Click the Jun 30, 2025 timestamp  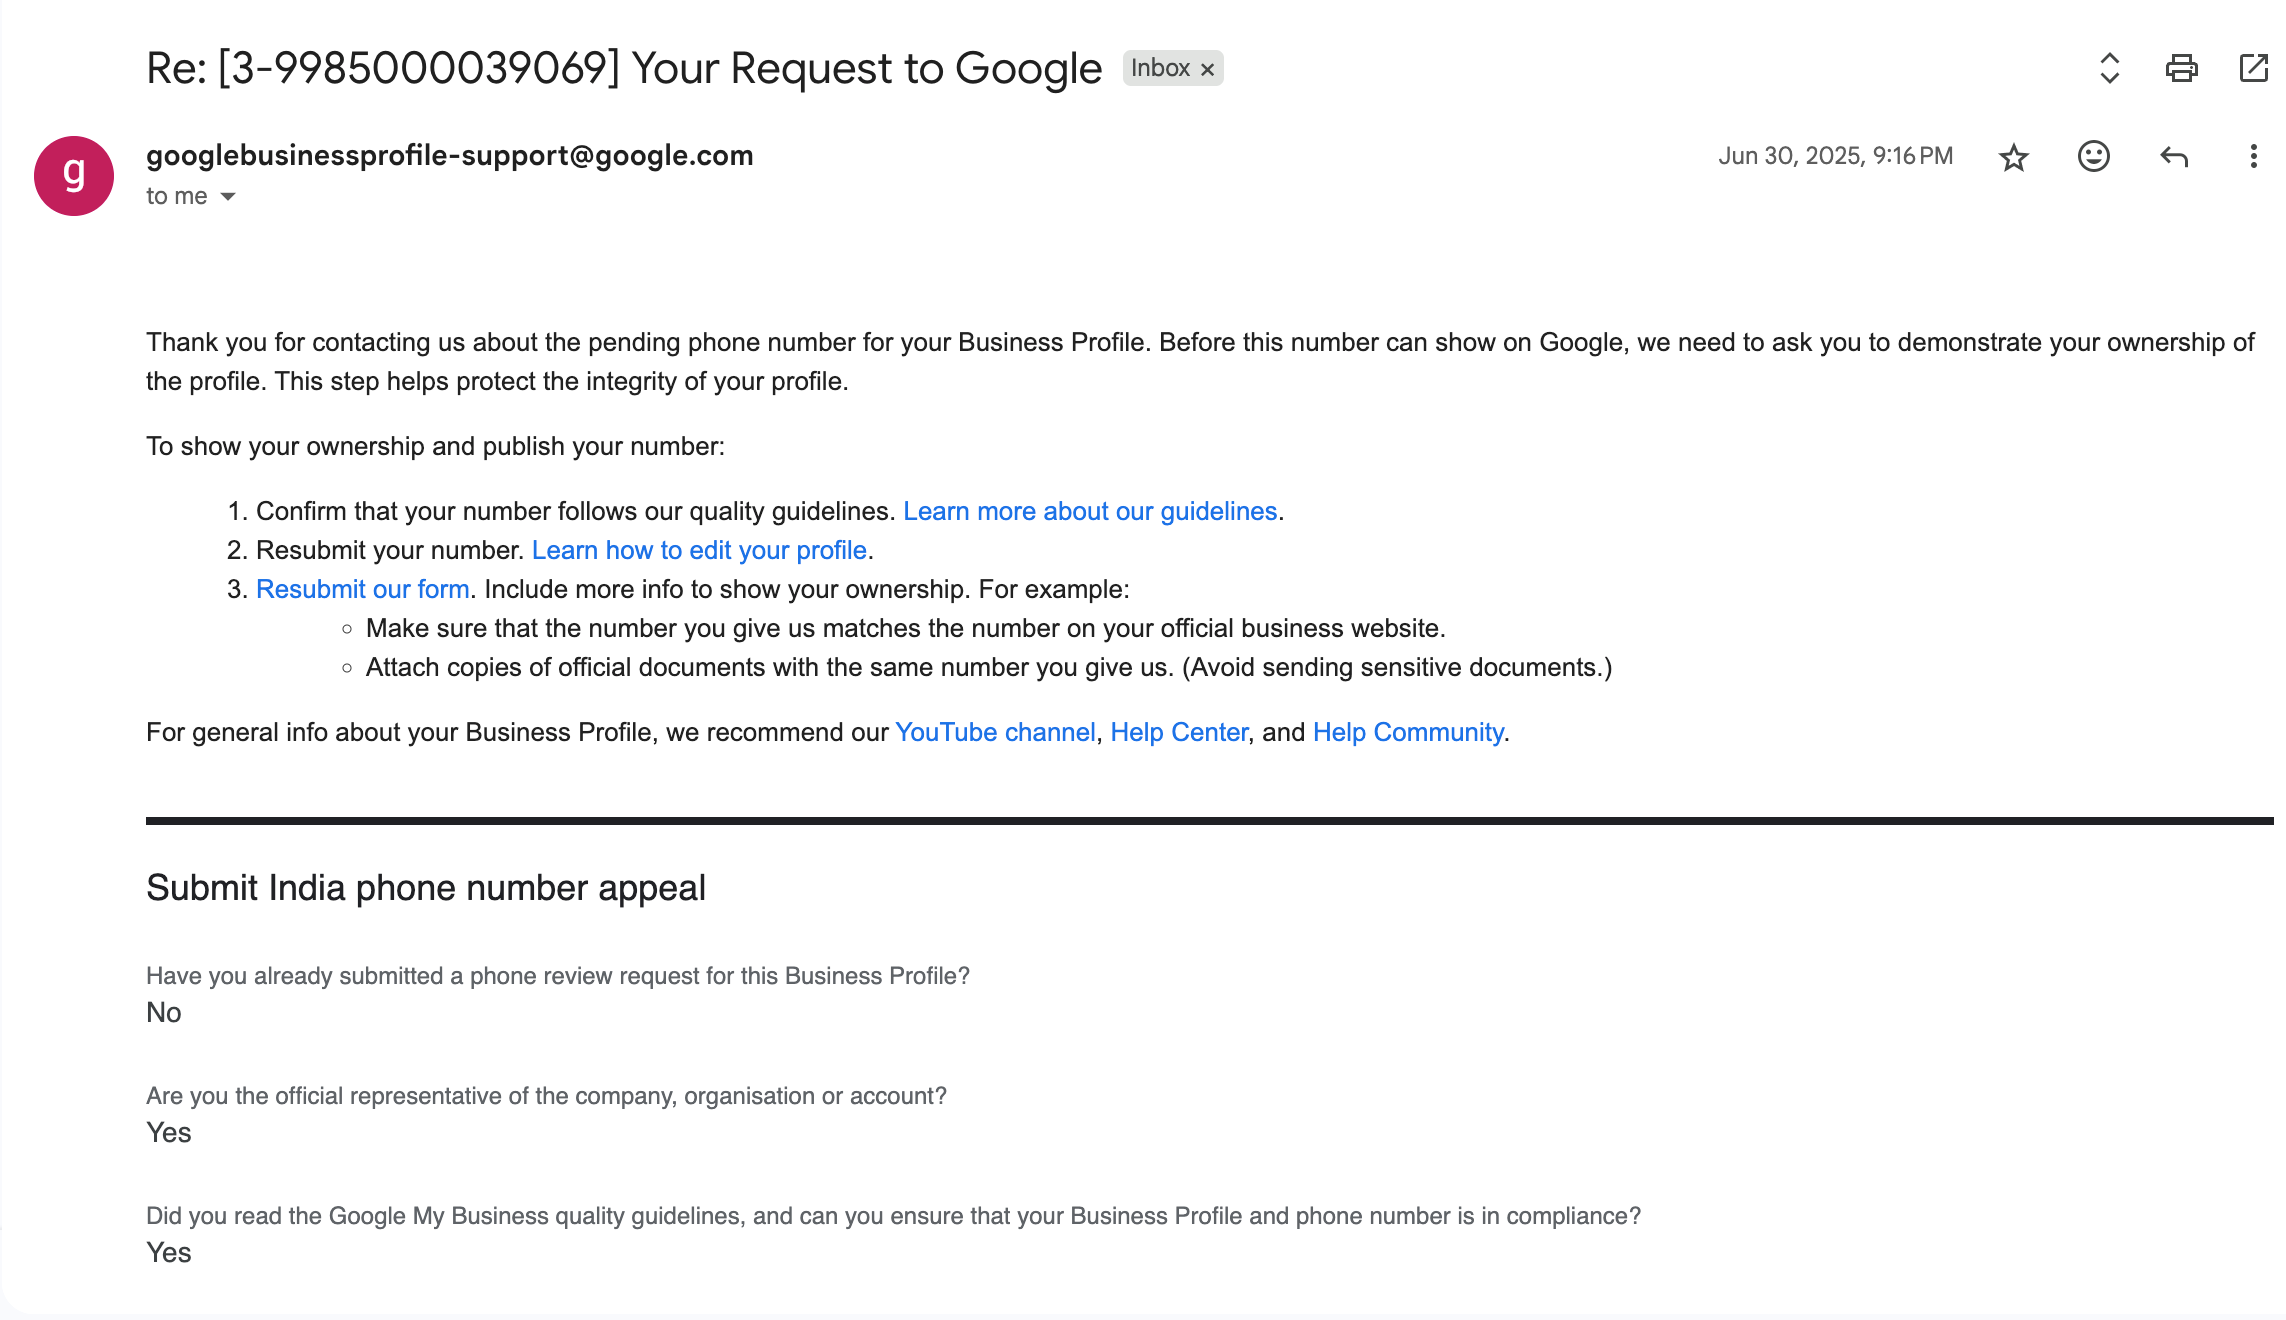[1835, 156]
